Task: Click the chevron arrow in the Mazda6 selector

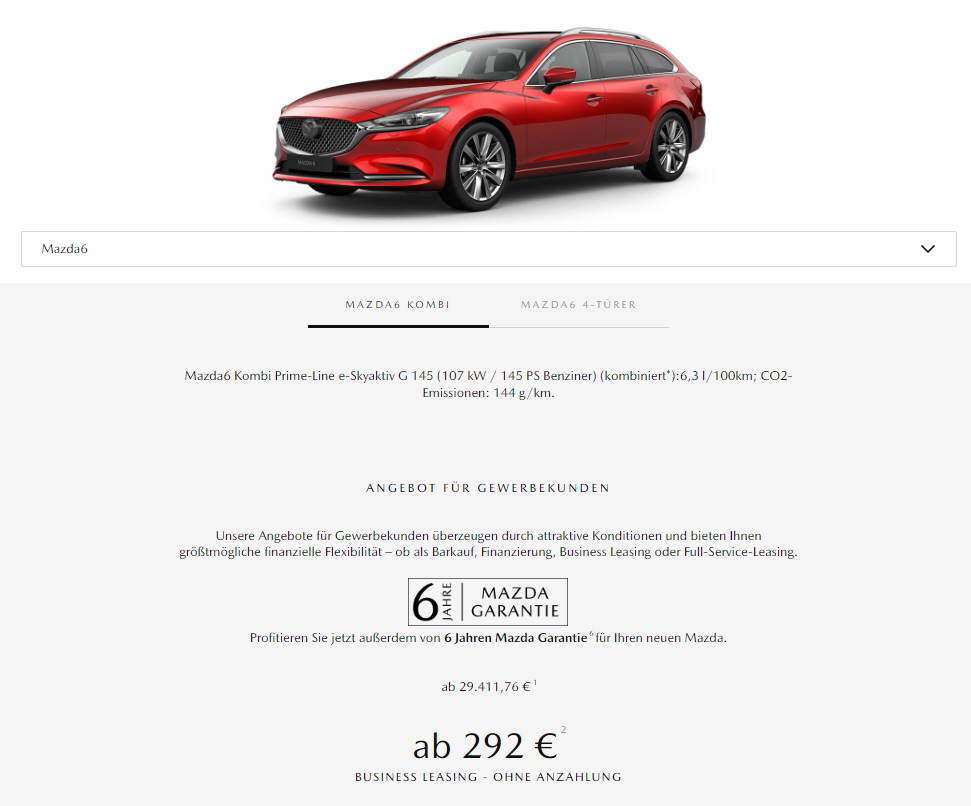Action: click(x=928, y=249)
